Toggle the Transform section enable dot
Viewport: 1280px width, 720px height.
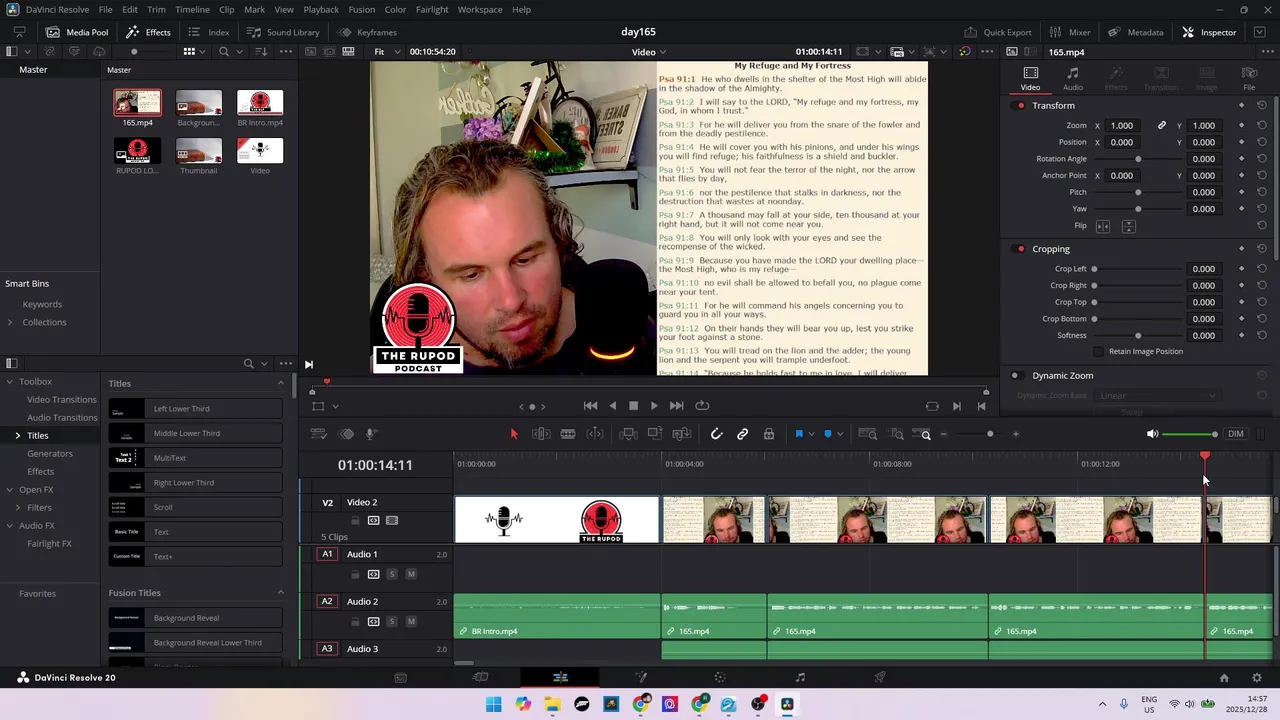point(1020,106)
